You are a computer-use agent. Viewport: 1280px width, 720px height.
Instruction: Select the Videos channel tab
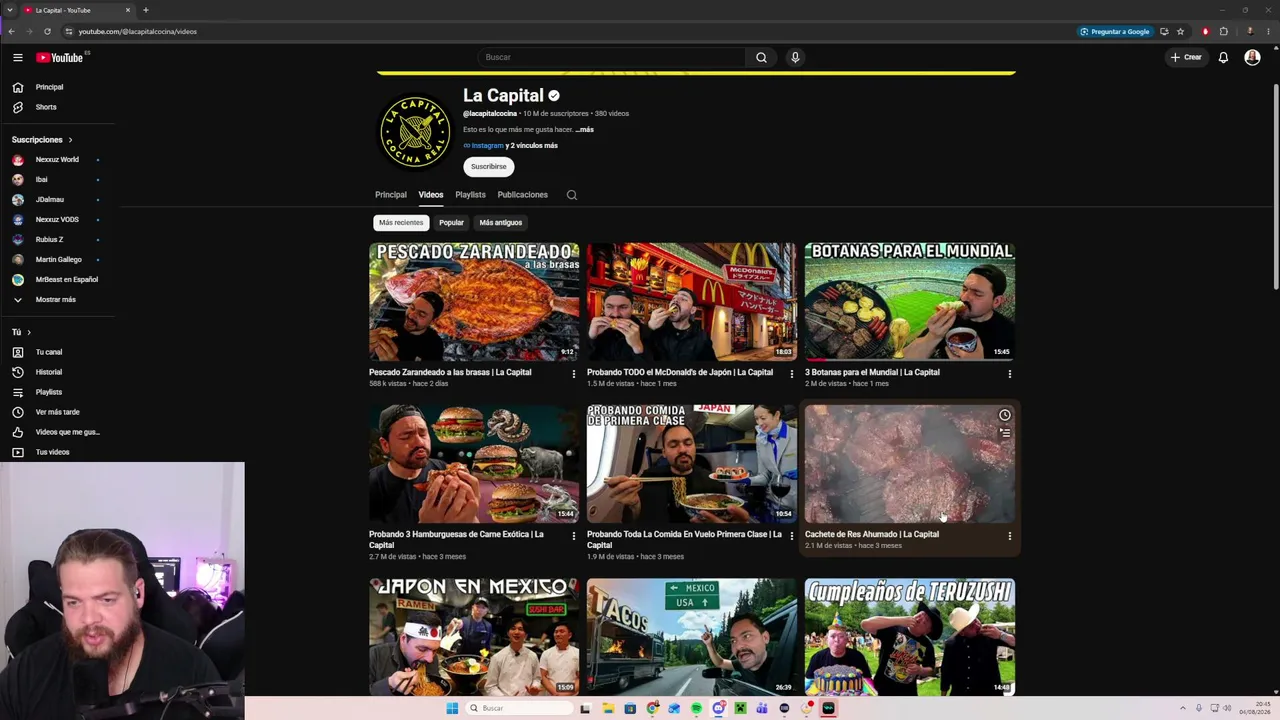click(431, 195)
